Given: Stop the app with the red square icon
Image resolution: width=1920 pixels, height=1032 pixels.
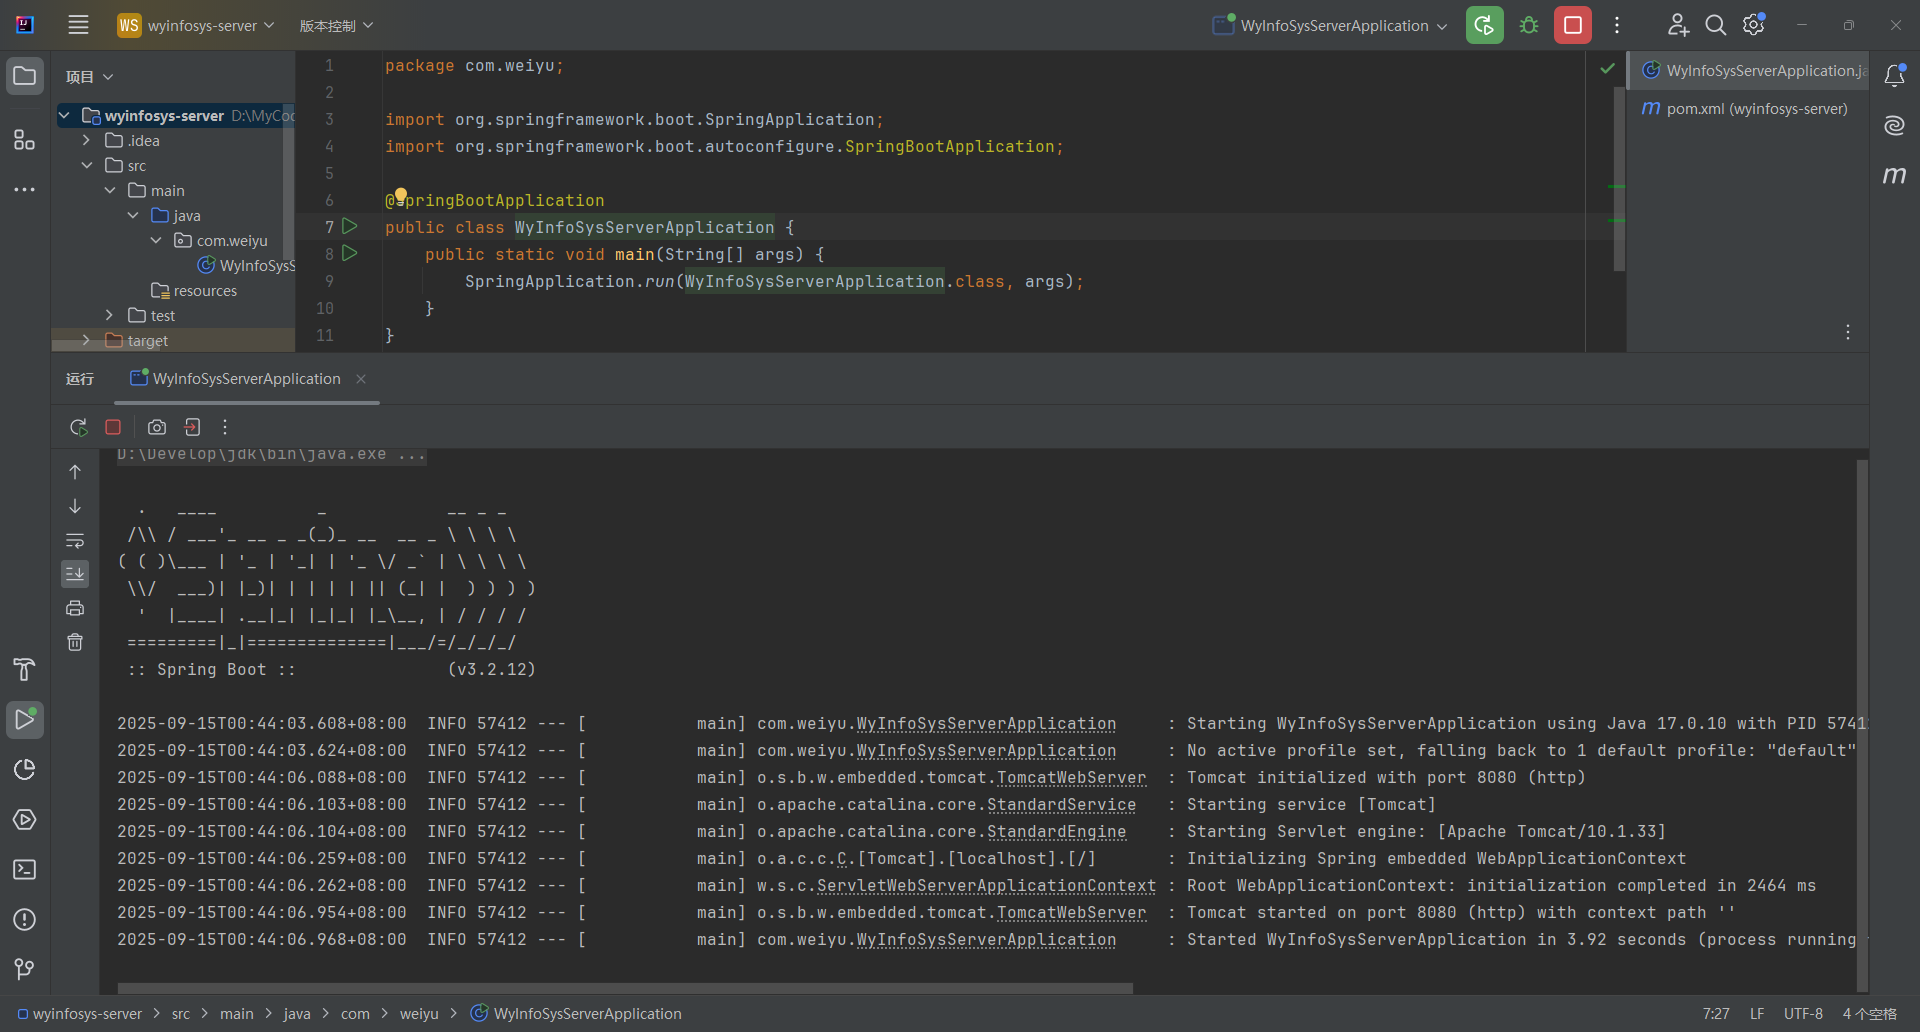Looking at the screenshot, I should (1572, 25).
